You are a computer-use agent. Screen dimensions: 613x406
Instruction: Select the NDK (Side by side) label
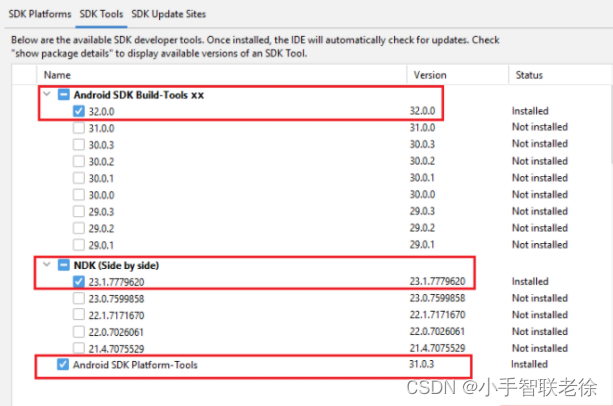pyautogui.click(x=116, y=265)
